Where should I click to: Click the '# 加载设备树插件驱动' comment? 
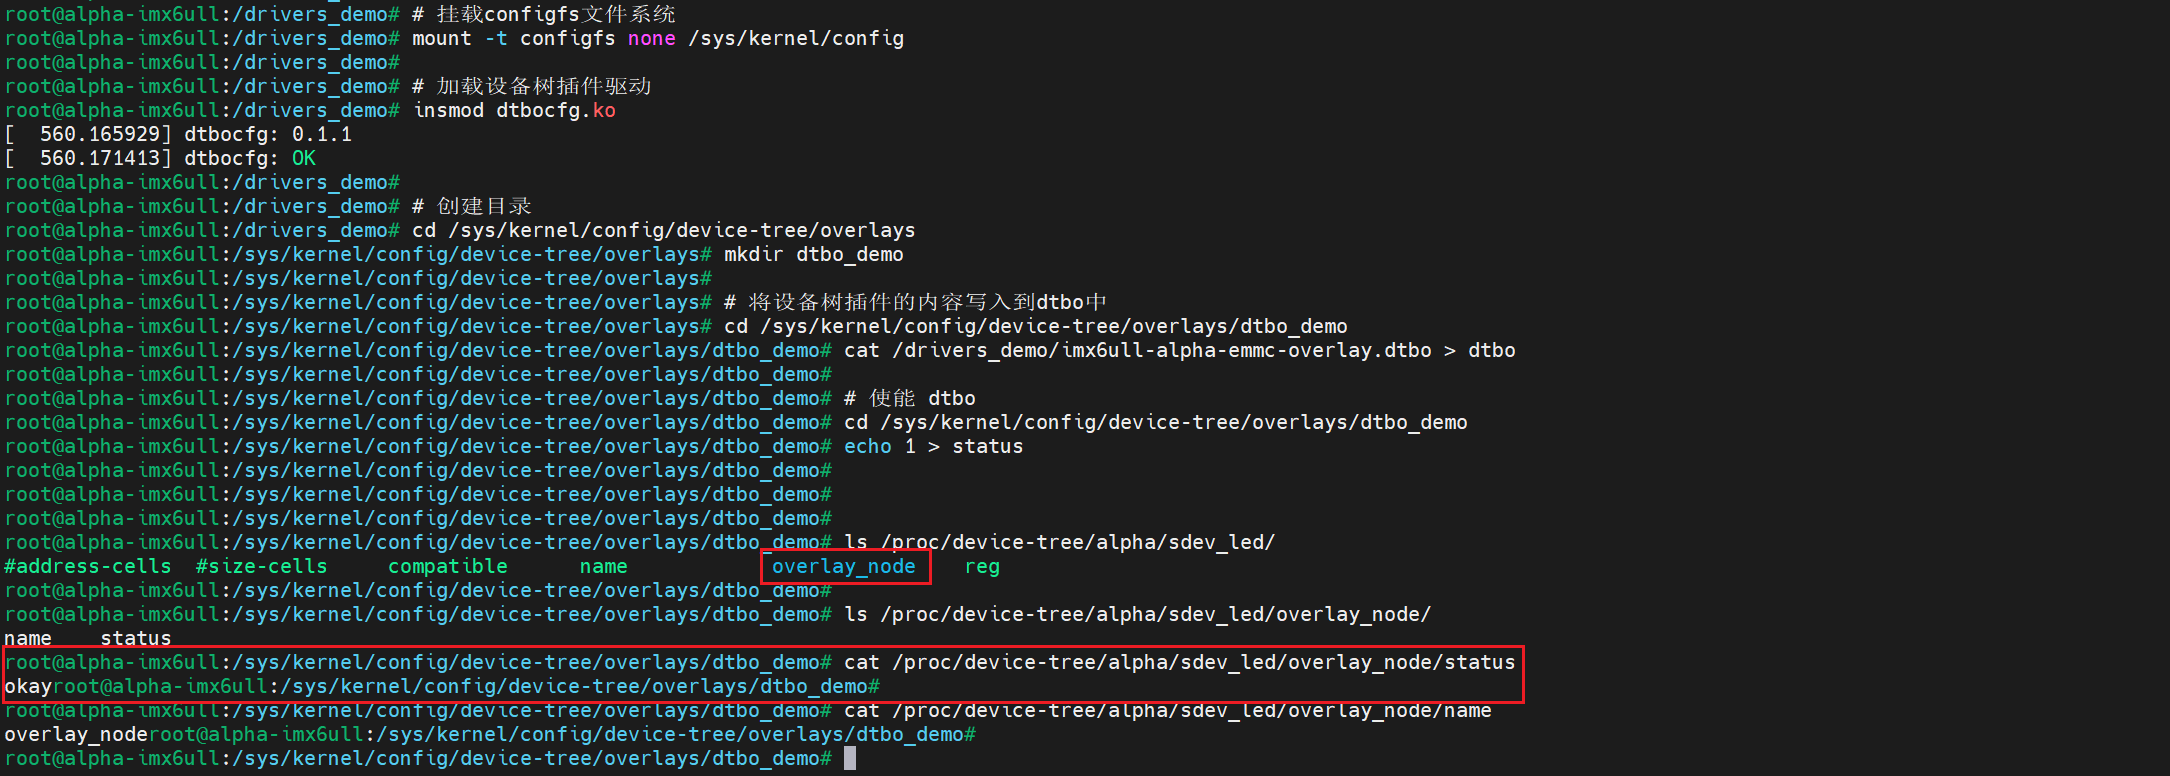click(531, 87)
